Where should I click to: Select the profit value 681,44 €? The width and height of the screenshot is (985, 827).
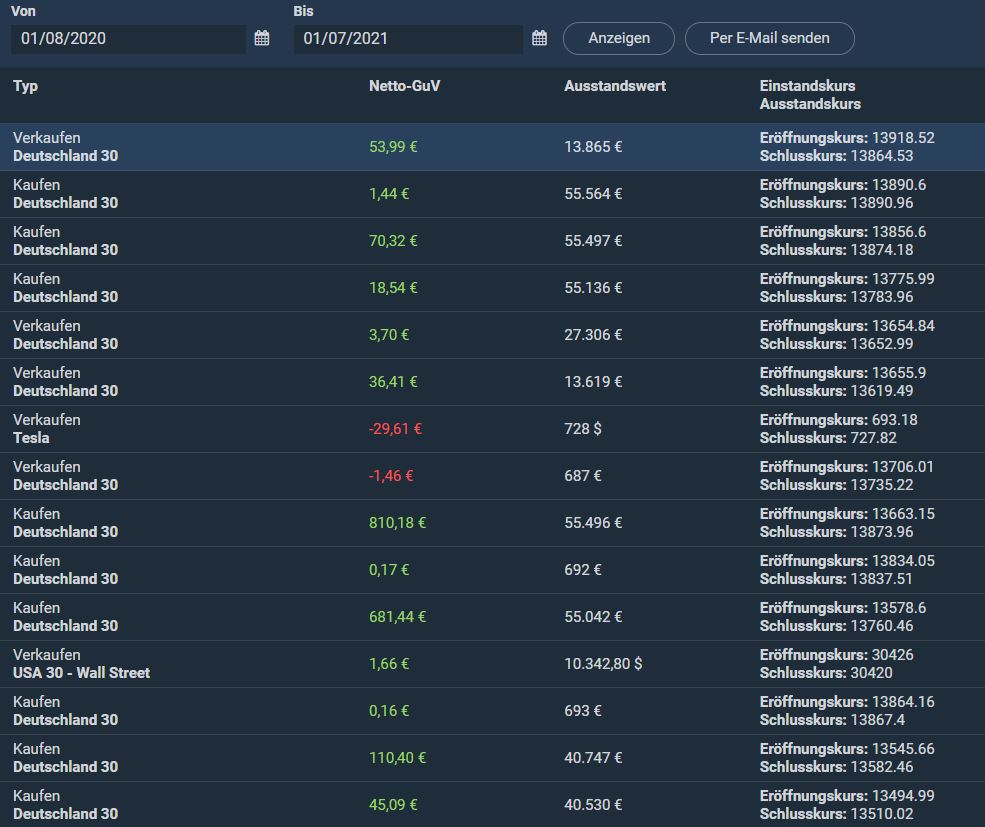pos(398,617)
